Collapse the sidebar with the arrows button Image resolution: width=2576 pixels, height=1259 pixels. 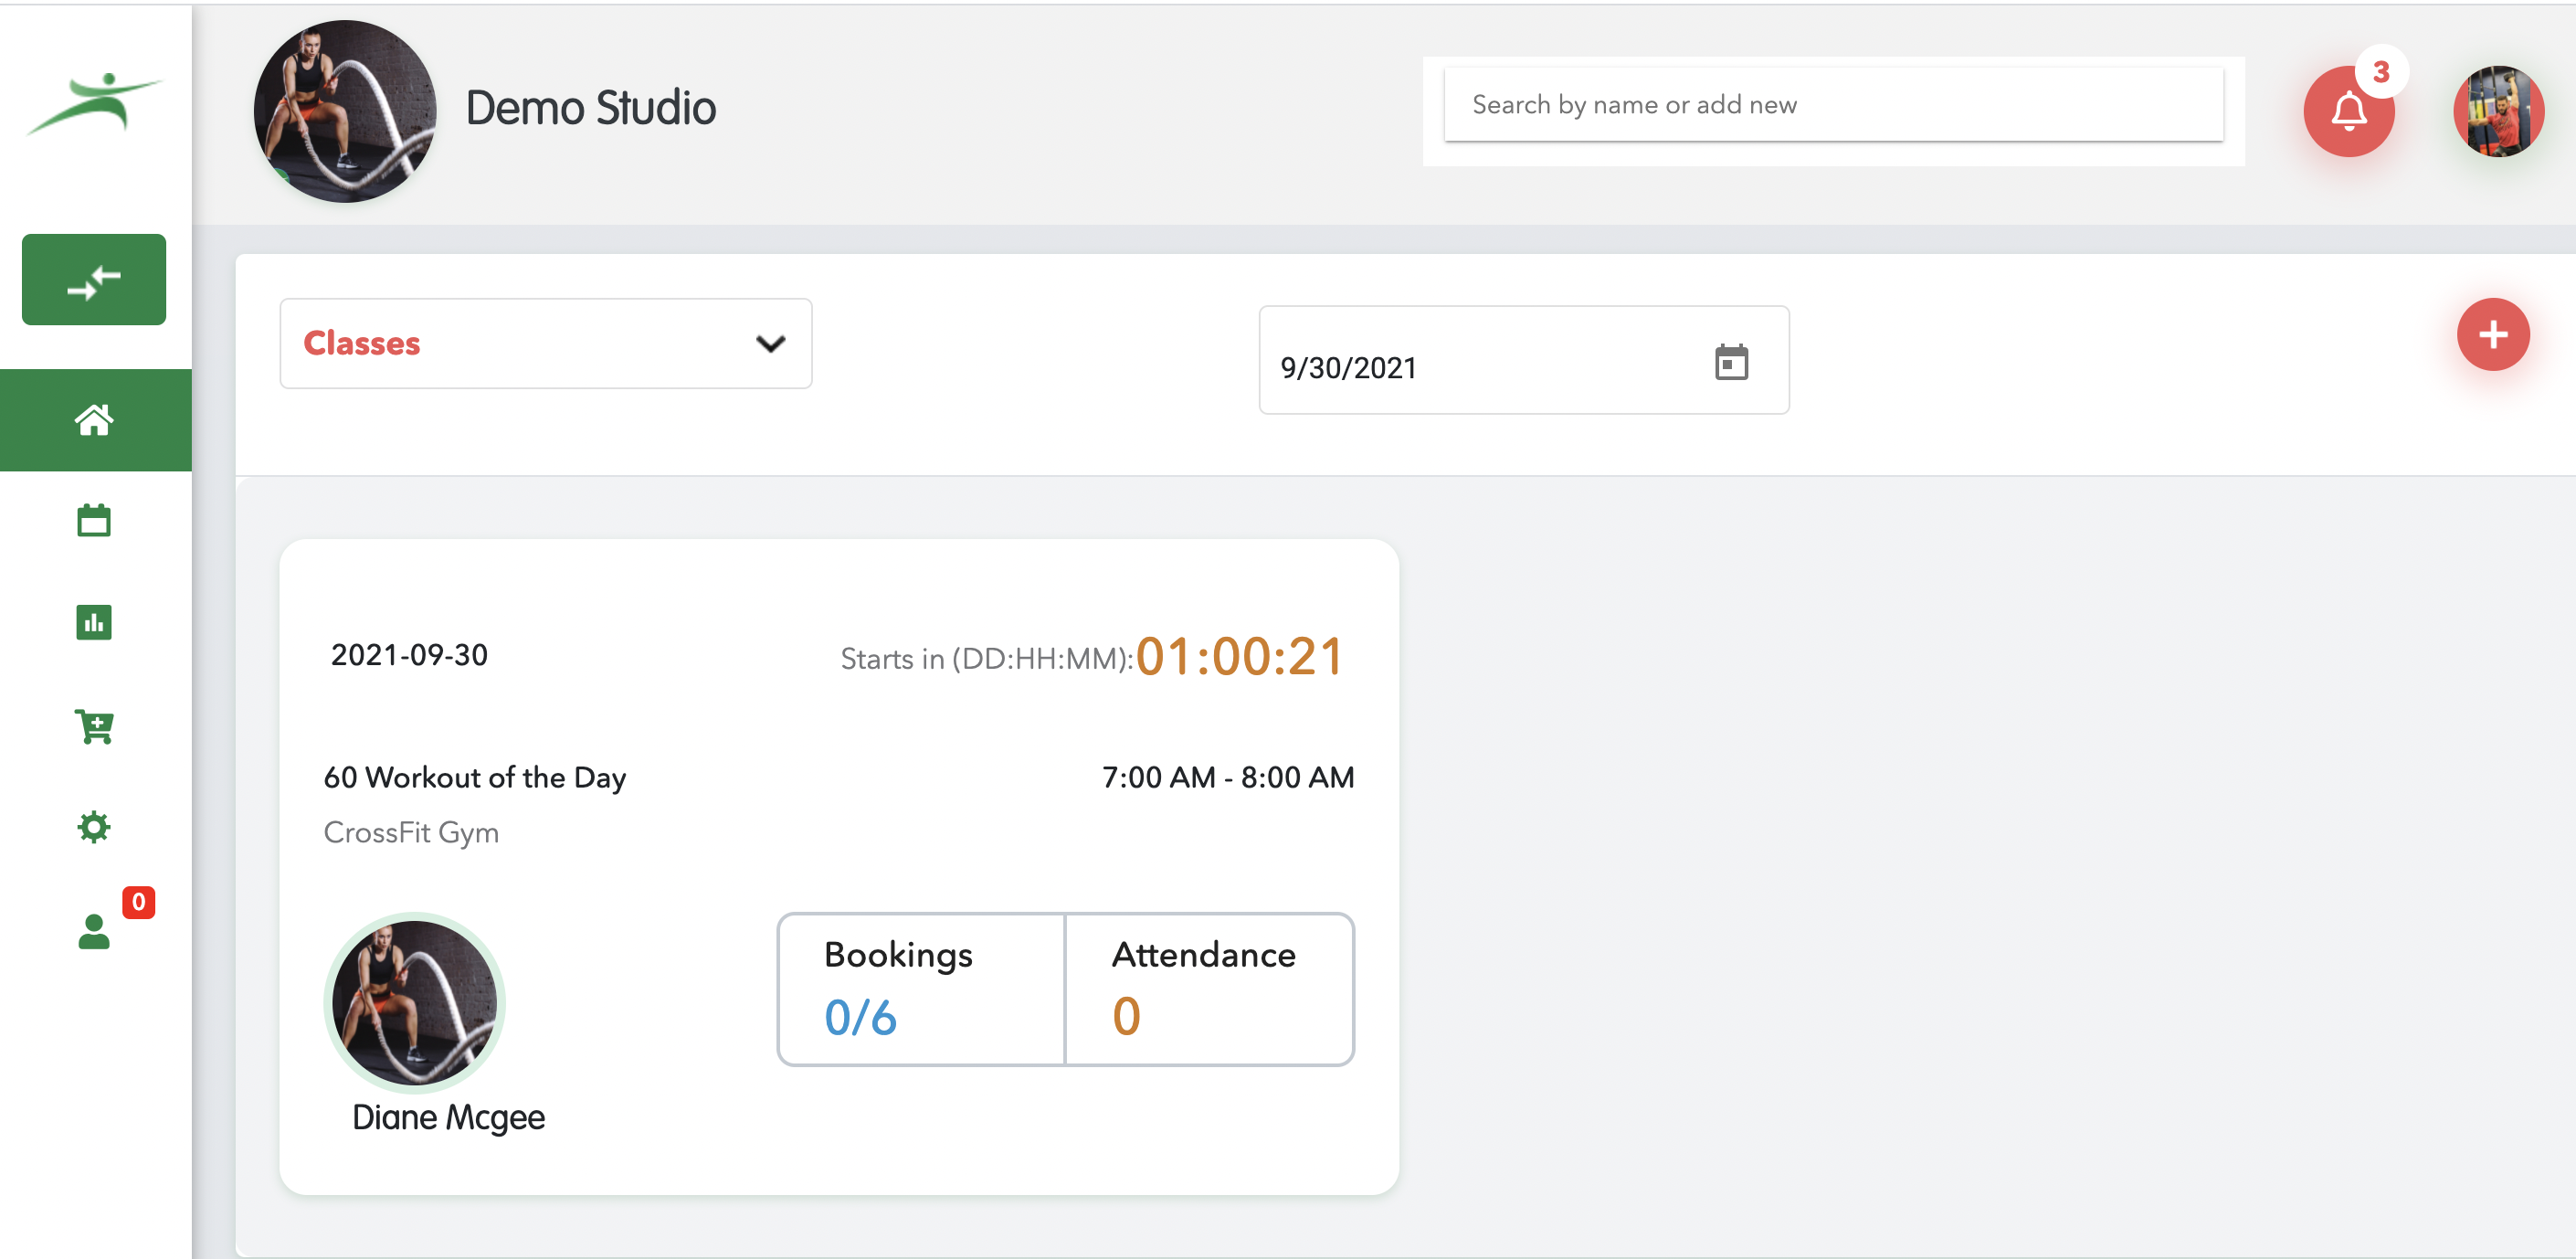click(94, 280)
